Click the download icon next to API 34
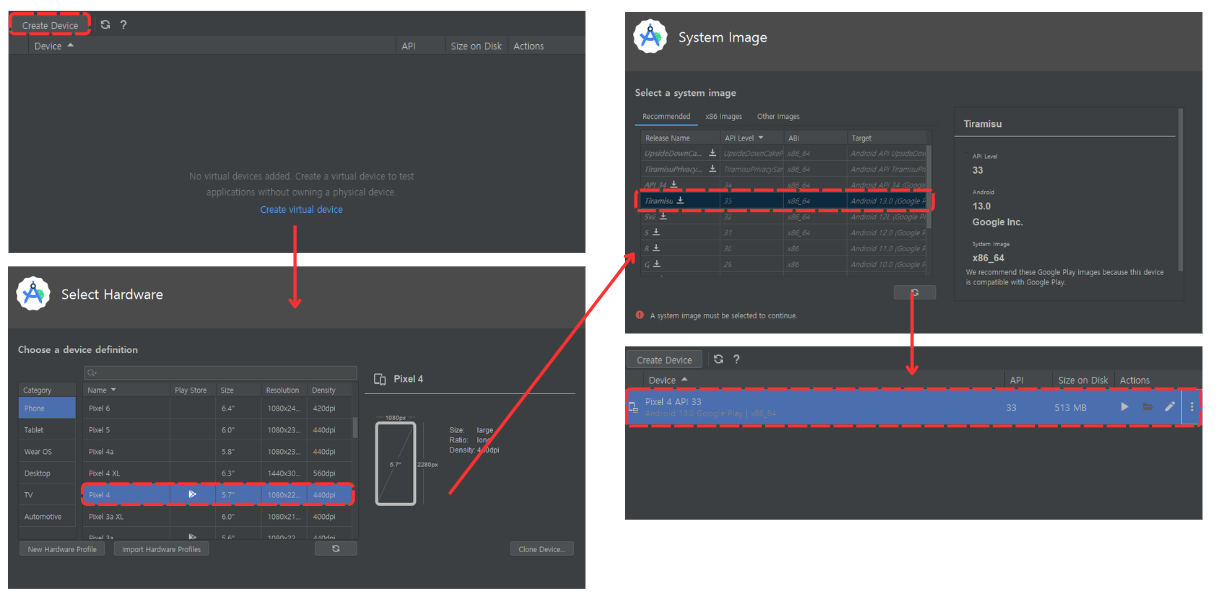Screen dimensions: 1219x605 point(674,185)
